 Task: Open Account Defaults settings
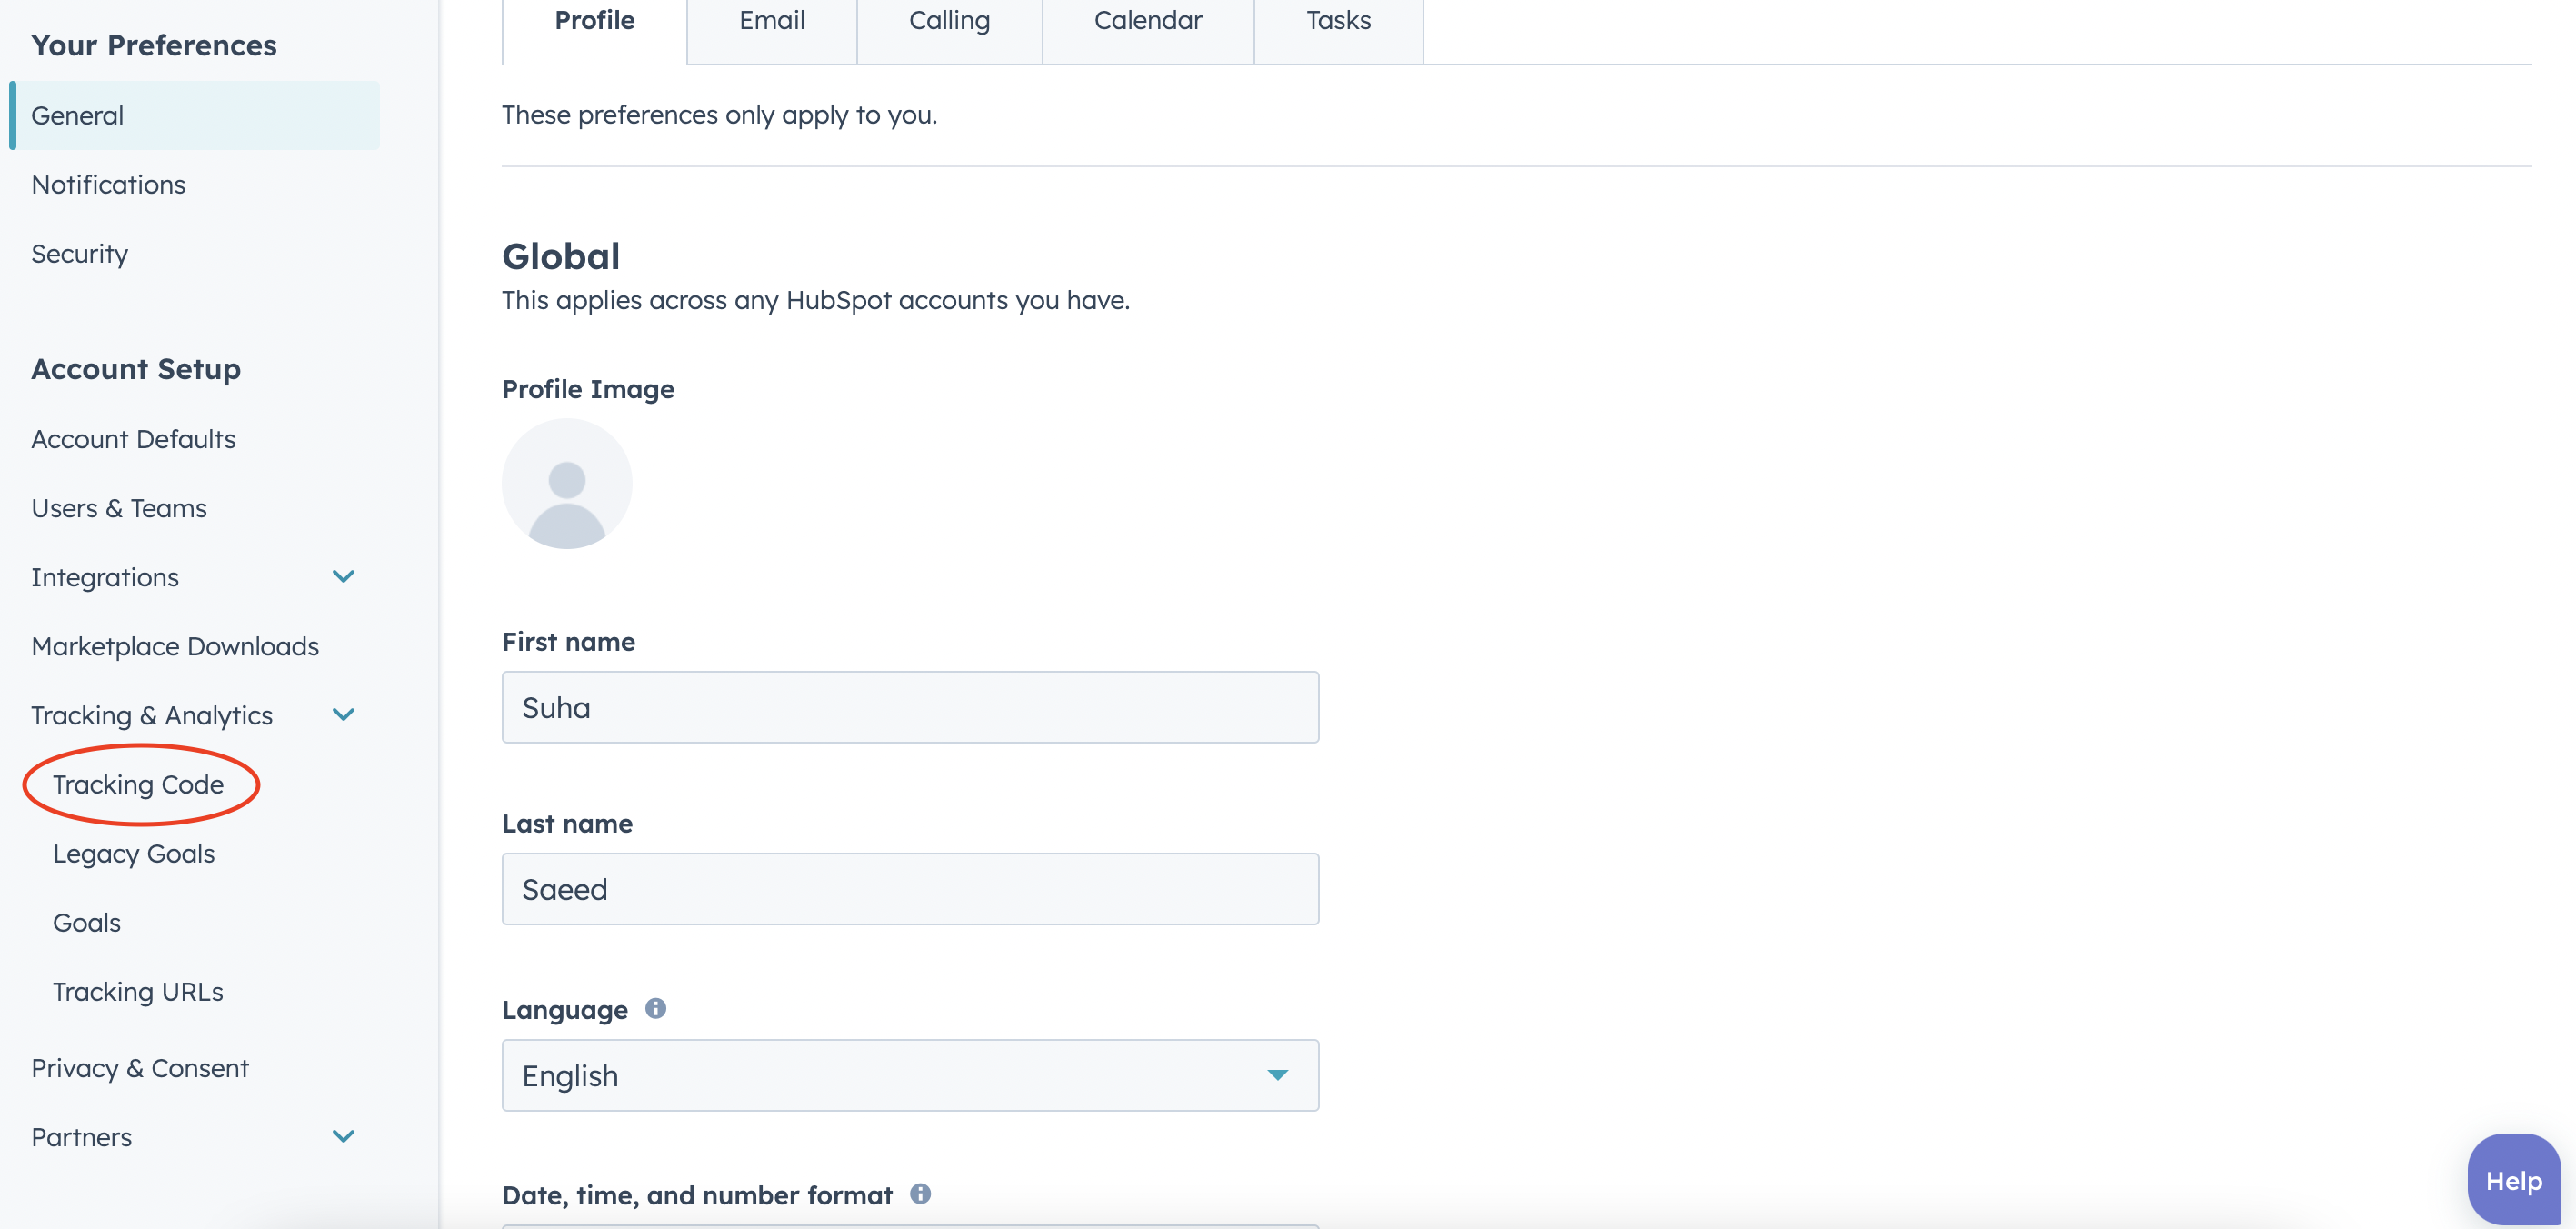pos(133,439)
